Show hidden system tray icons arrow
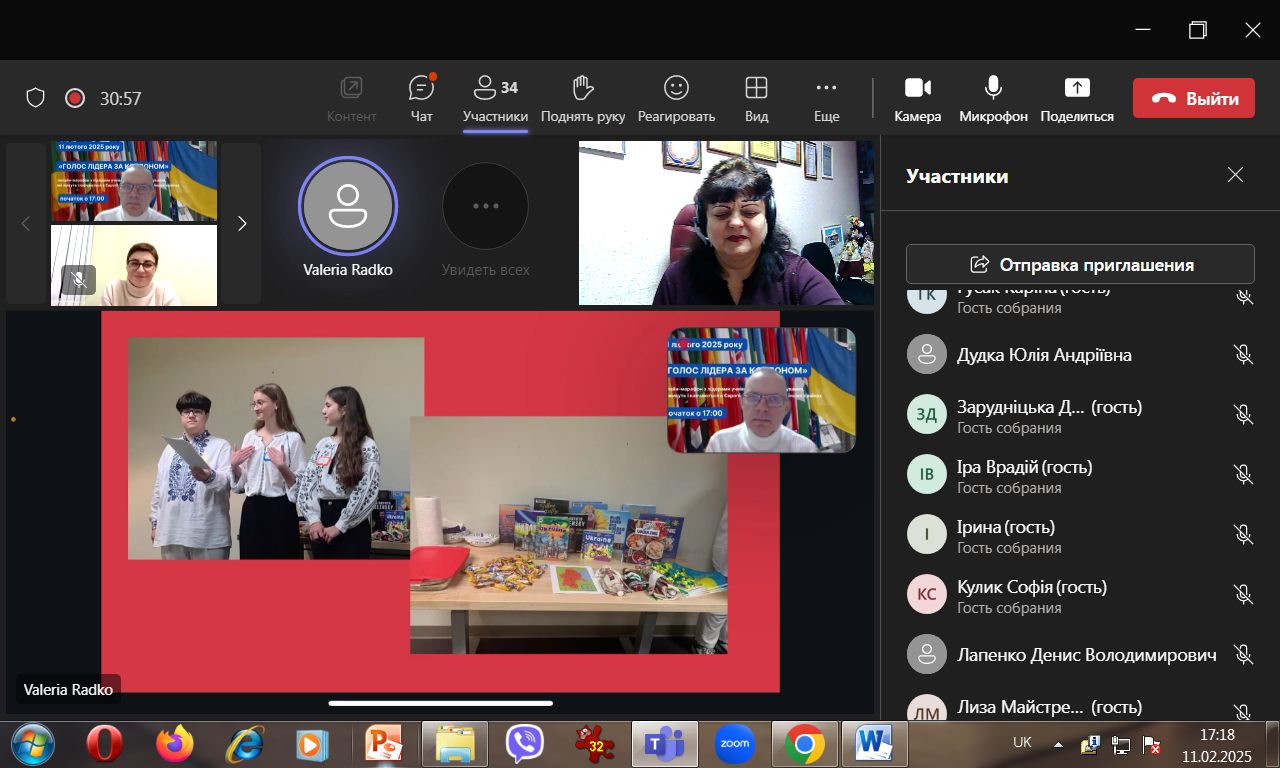 tap(1058, 745)
